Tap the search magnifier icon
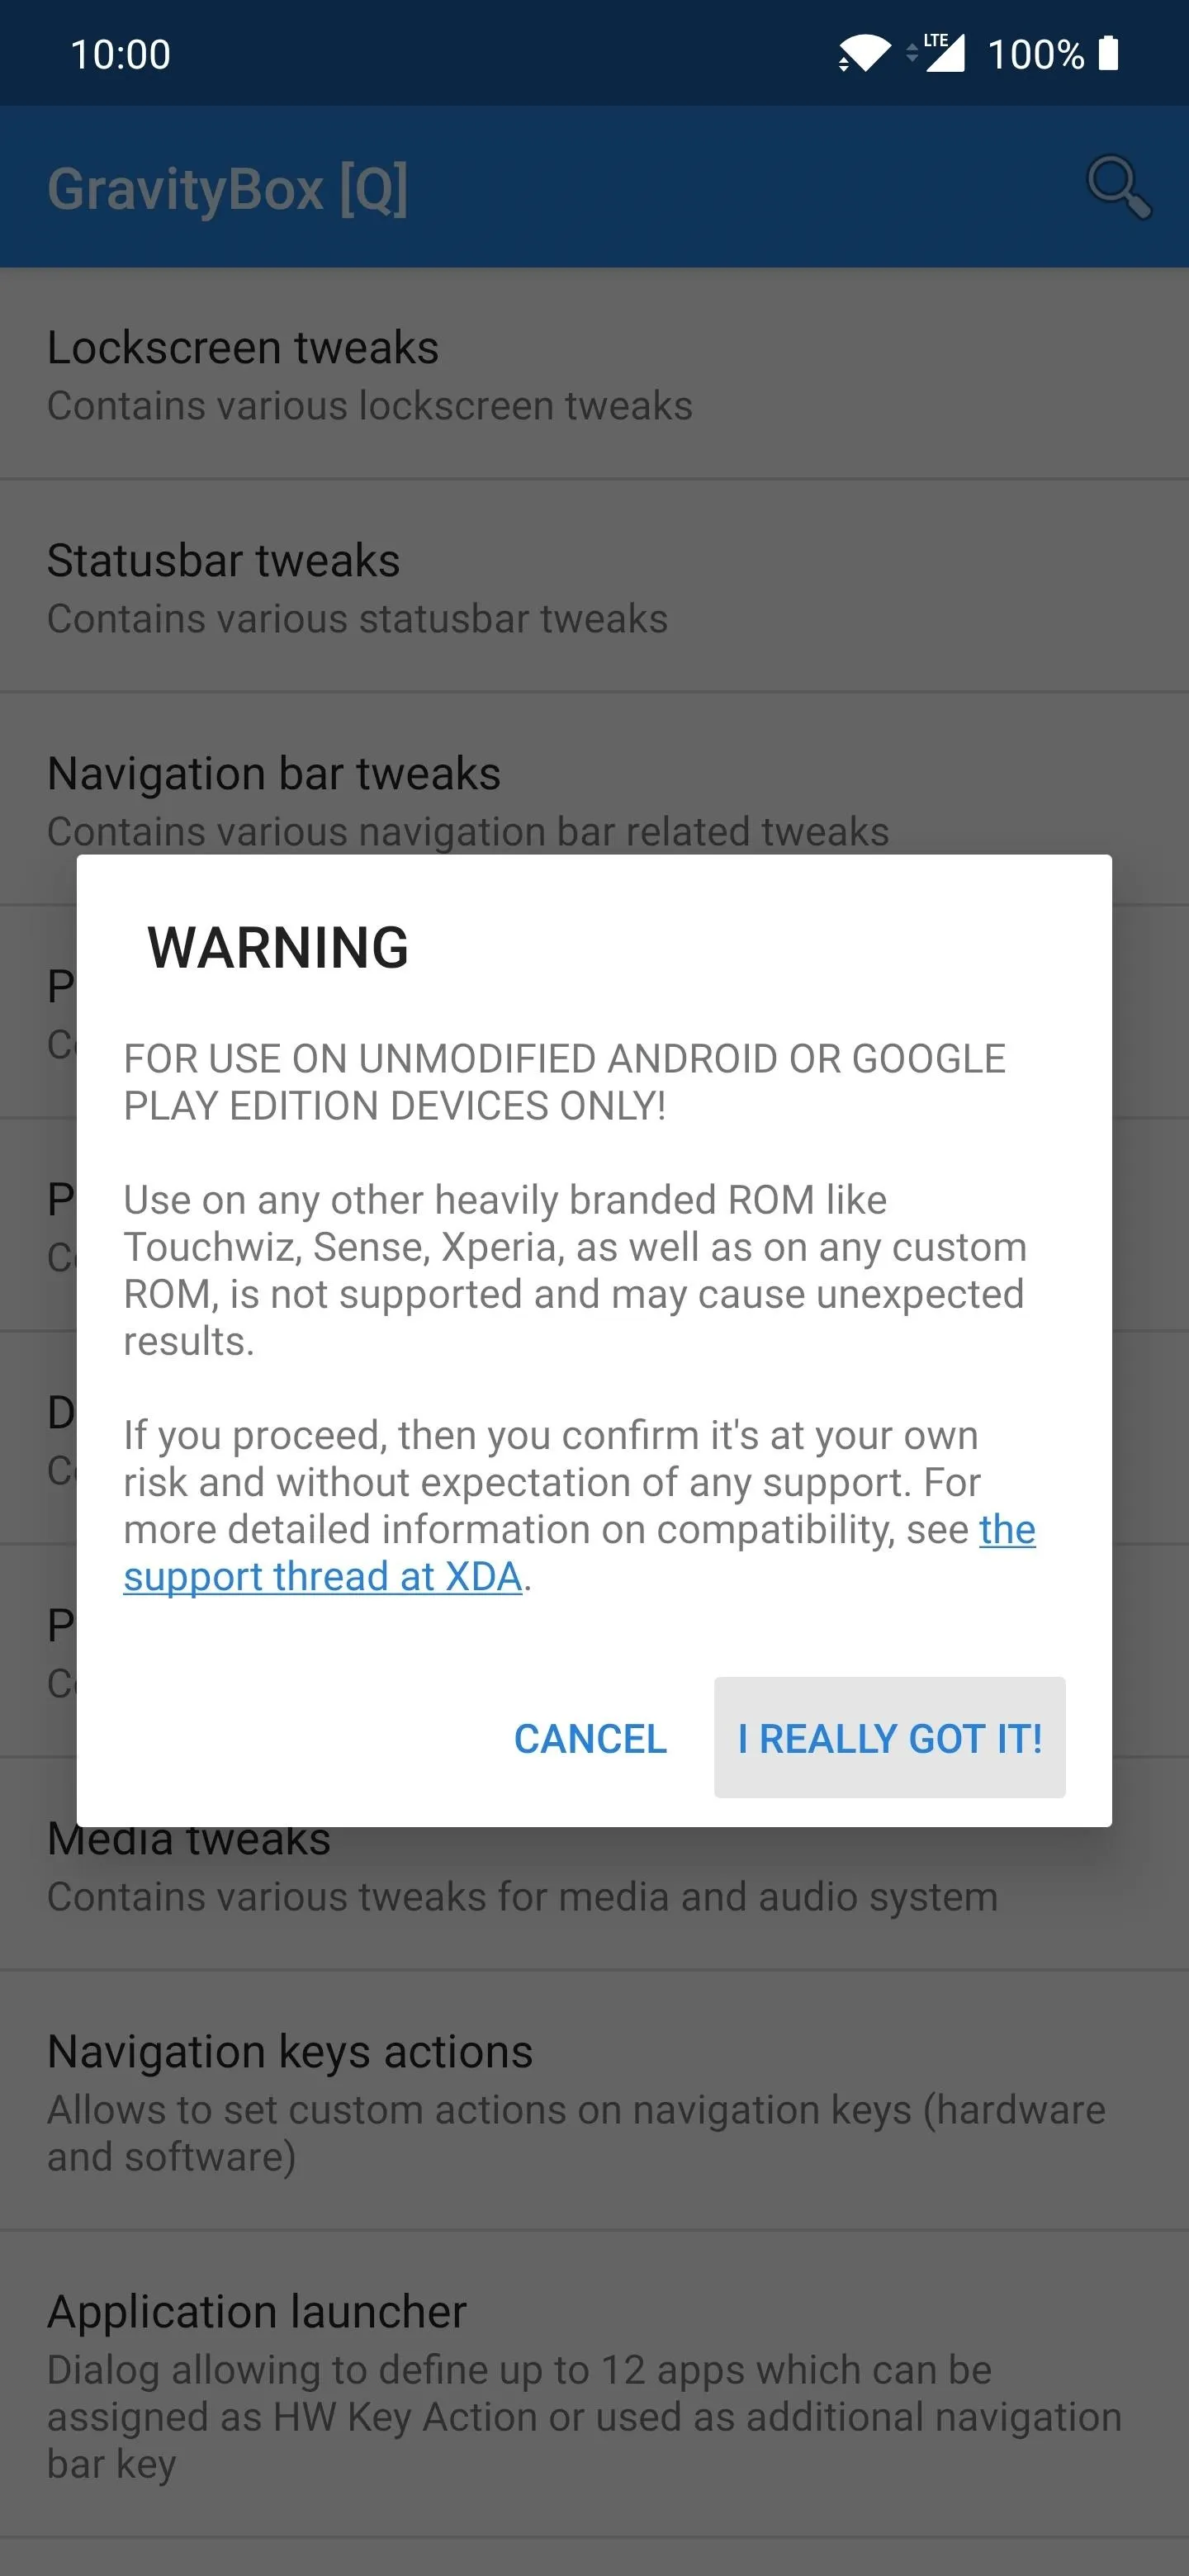Image resolution: width=1189 pixels, height=2576 pixels. [1119, 187]
